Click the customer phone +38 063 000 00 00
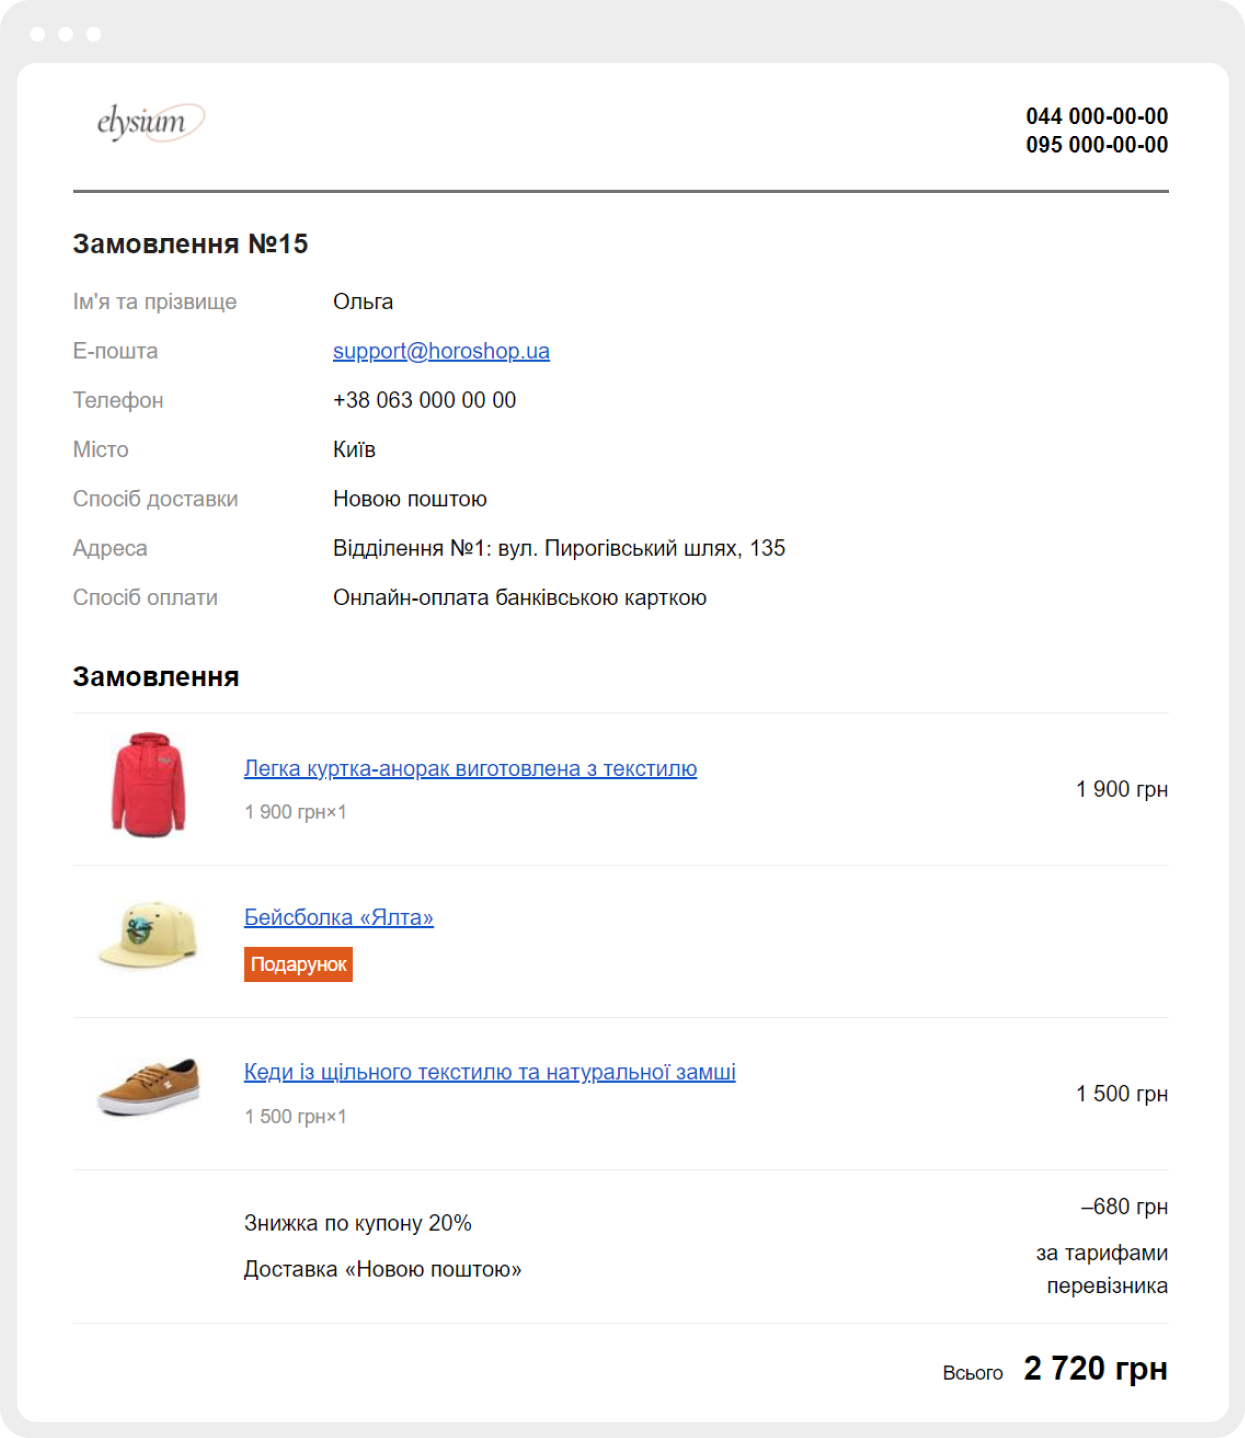This screenshot has height=1438, width=1245. coord(425,400)
